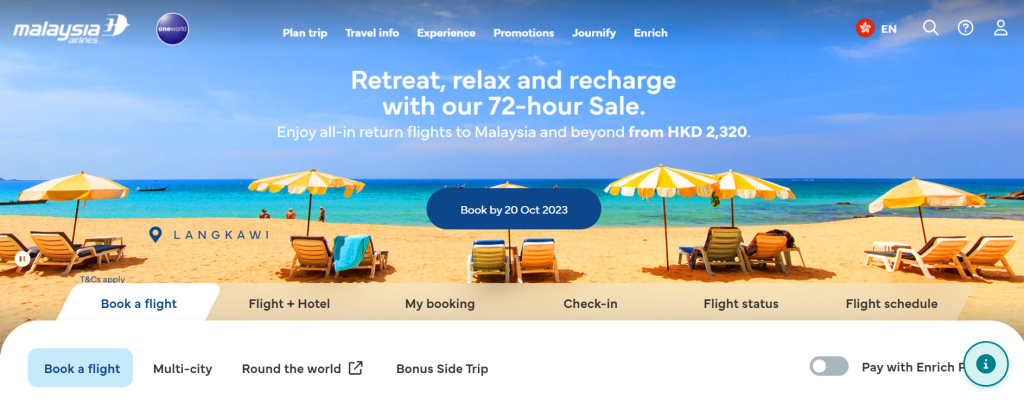Open the T&Cs apply link
Screen dimensions: 1024x404
tap(103, 279)
